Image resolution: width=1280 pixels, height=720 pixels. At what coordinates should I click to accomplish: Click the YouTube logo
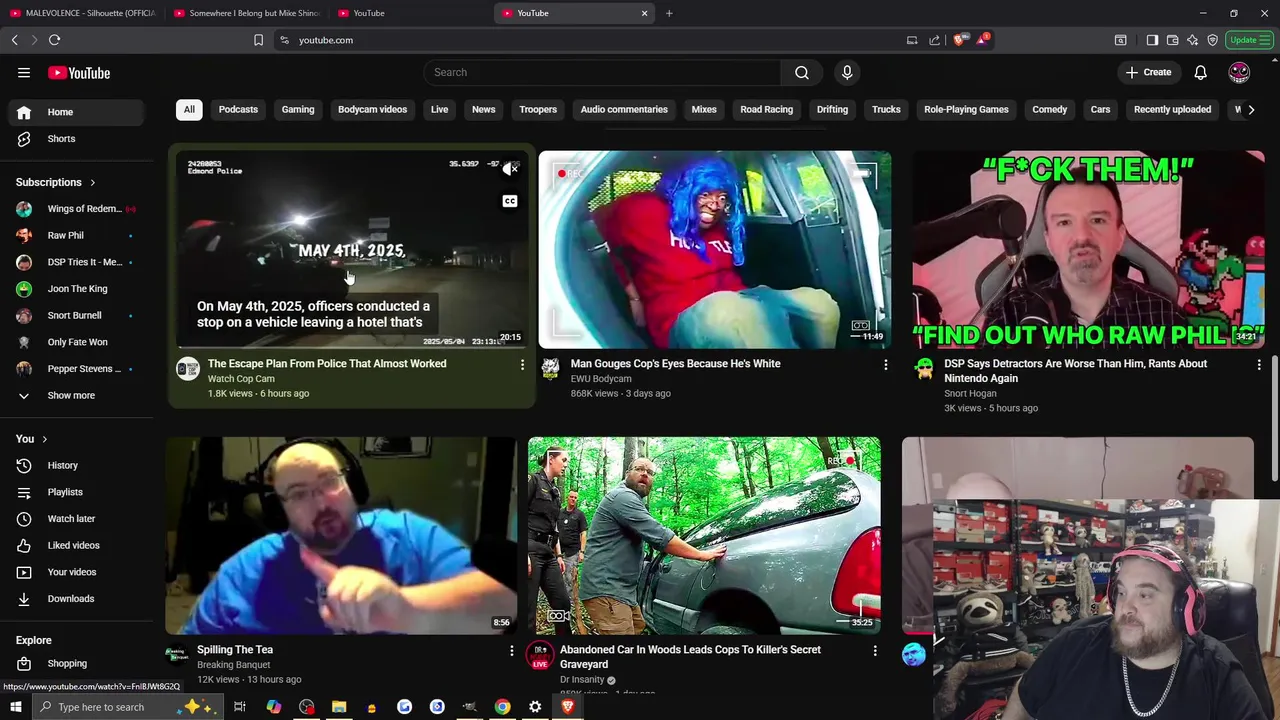point(79,73)
